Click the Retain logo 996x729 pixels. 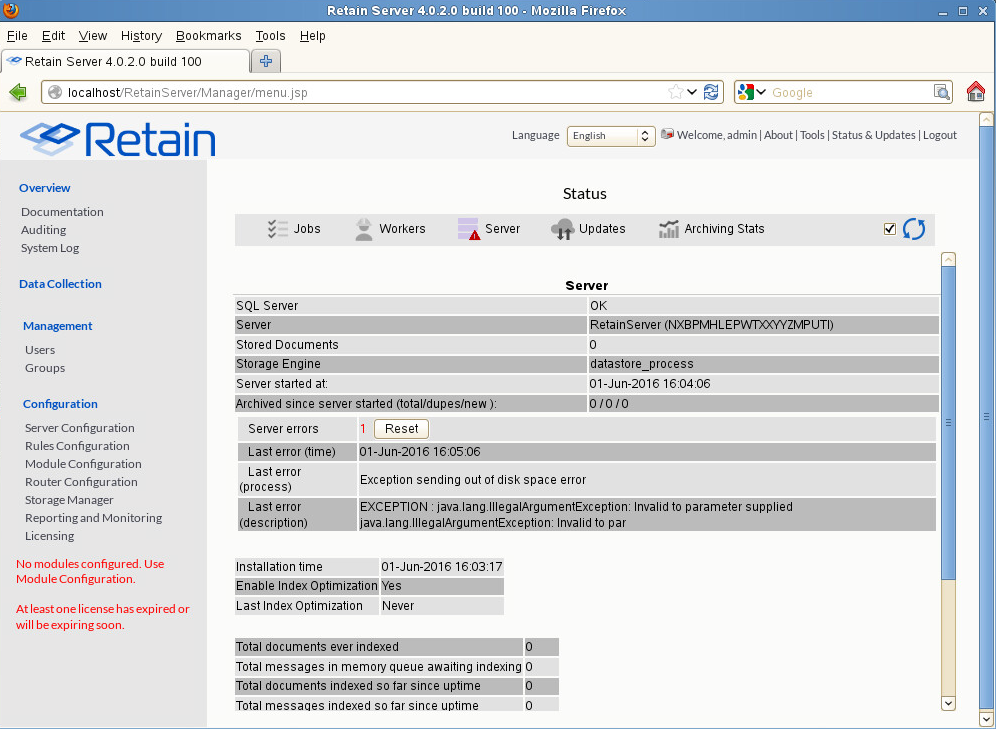[x=118, y=139]
